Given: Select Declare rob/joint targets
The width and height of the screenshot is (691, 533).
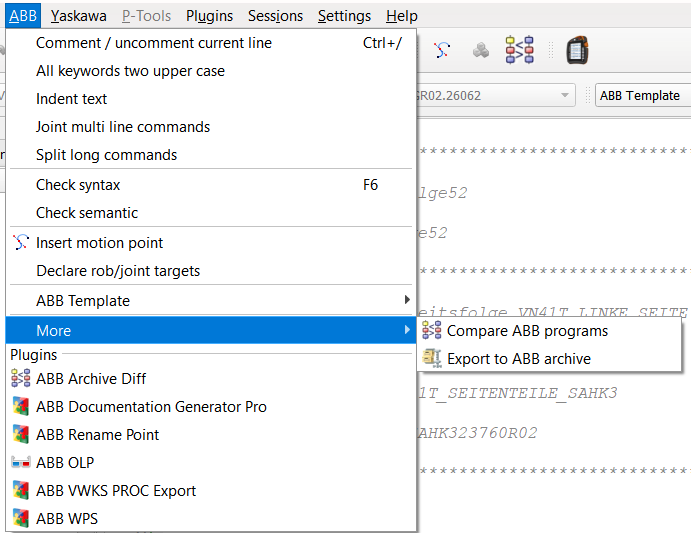Looking at the screenshot, I should (x=211, y=271).
